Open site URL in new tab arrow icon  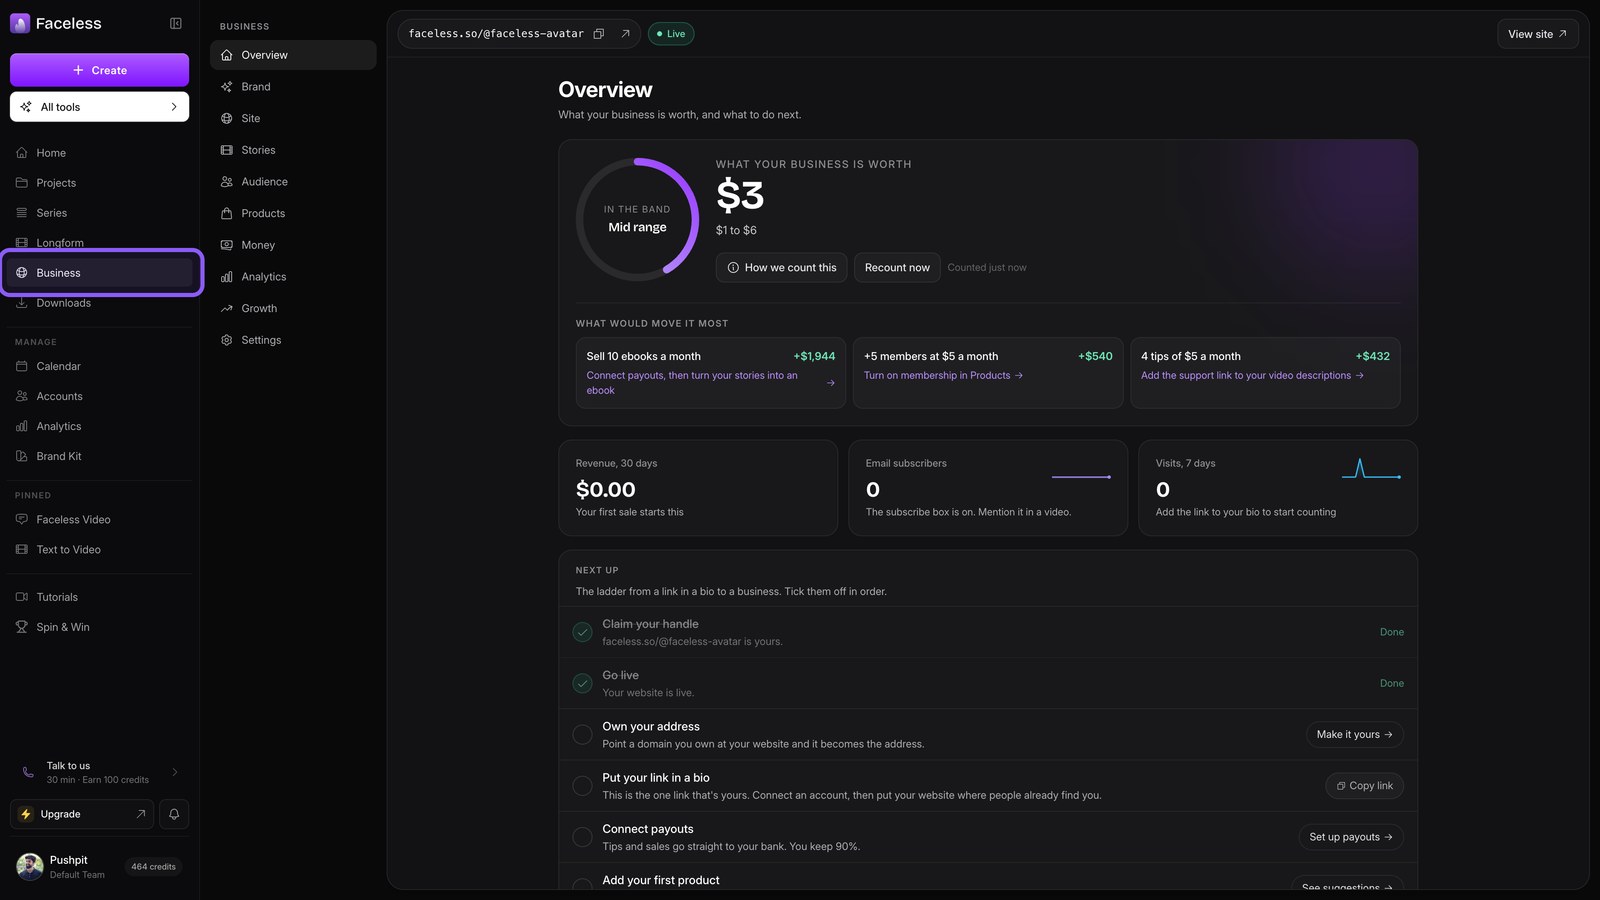625,34
